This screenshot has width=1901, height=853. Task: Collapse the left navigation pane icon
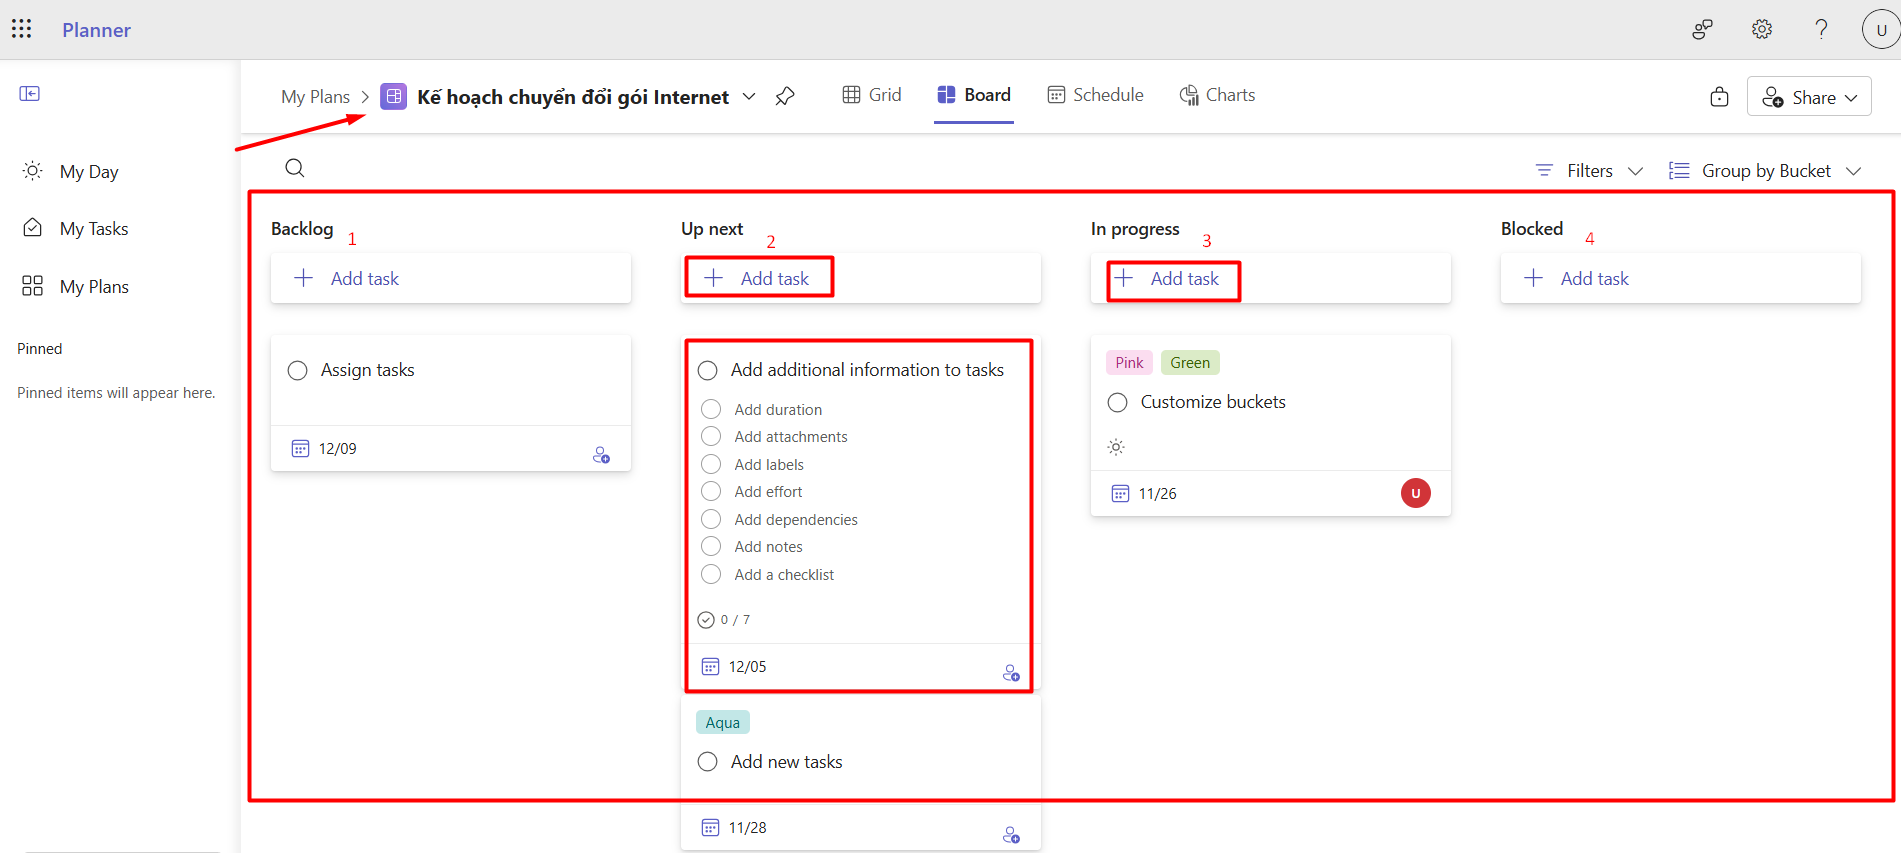(30, 93)
